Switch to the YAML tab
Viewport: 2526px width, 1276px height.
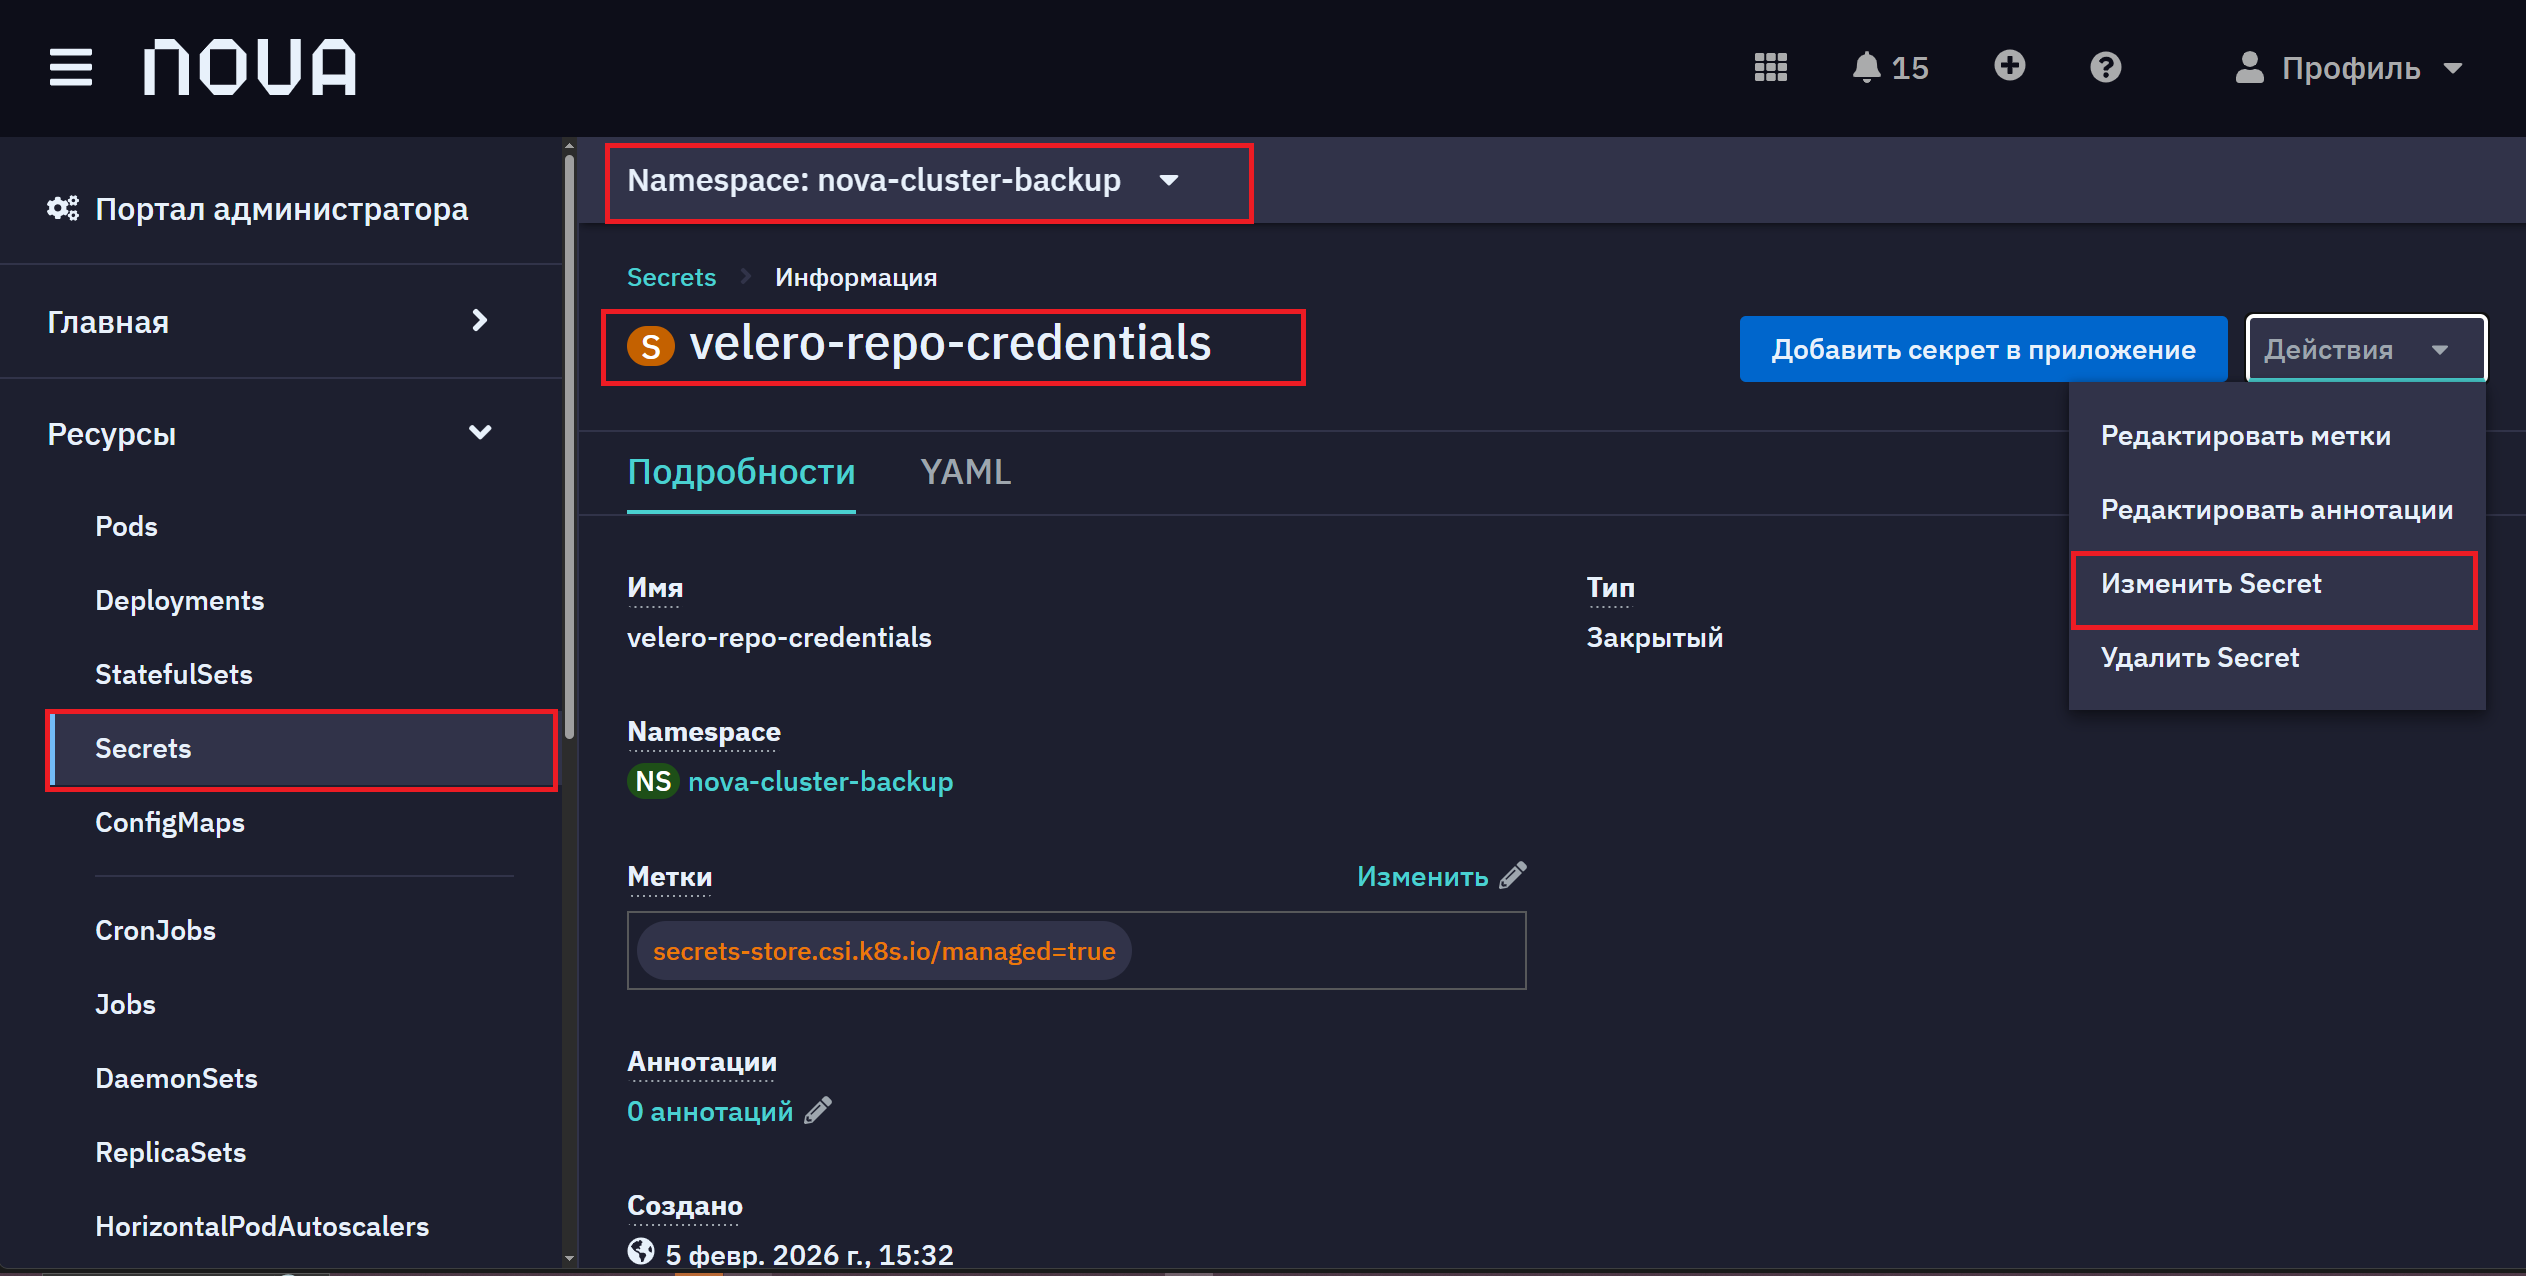tap(965, 471)
